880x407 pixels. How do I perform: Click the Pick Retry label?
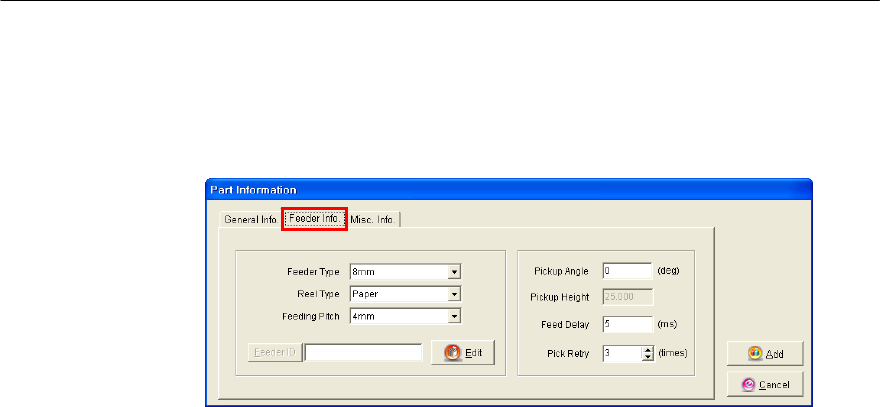568,354
